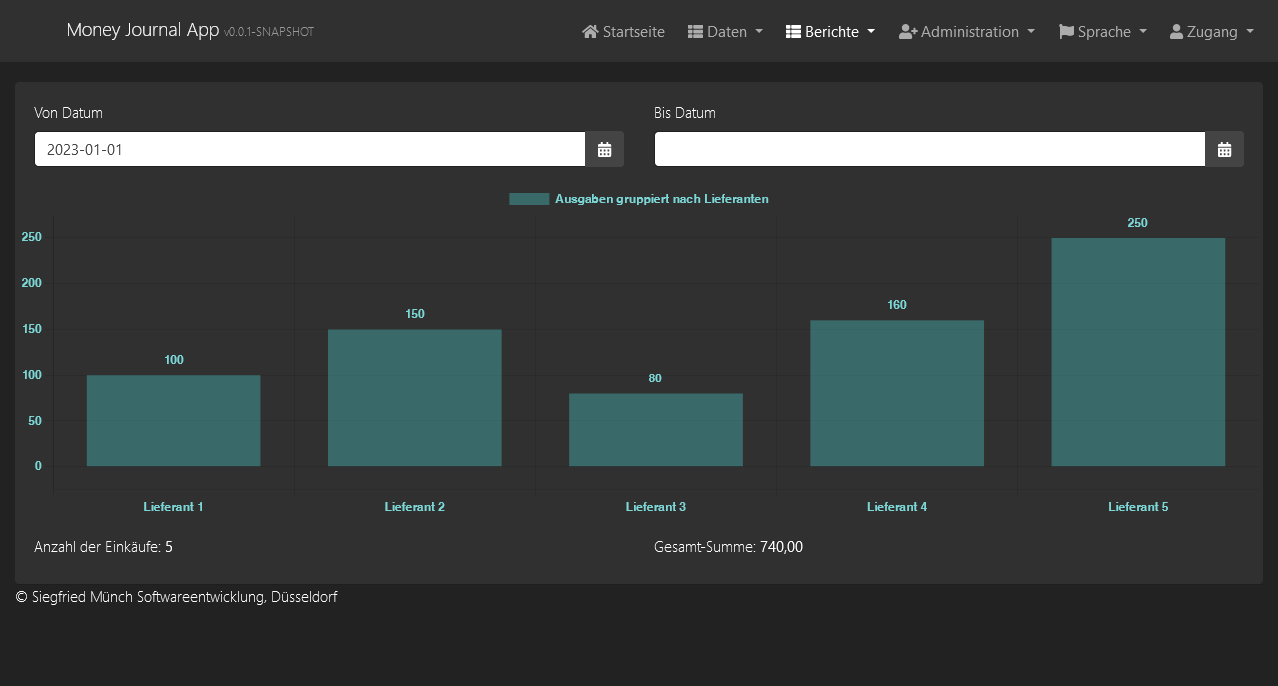Open the Sprache language menu
Image resolution: width=1278 pixels, height=686 pixels.
[1104, 32]
